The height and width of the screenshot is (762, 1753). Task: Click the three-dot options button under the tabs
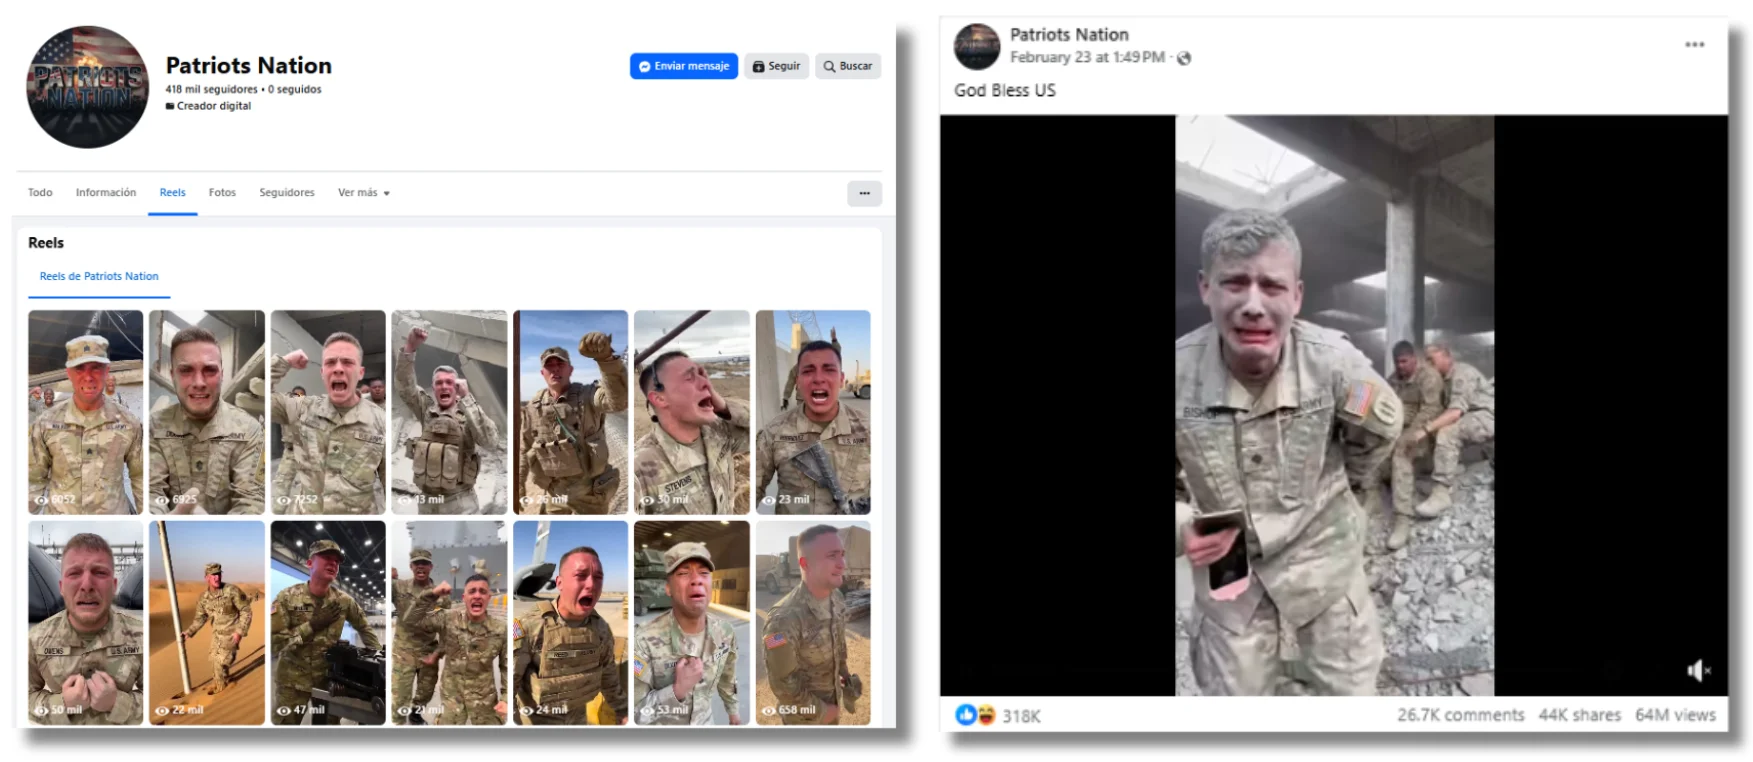[864, 193]
